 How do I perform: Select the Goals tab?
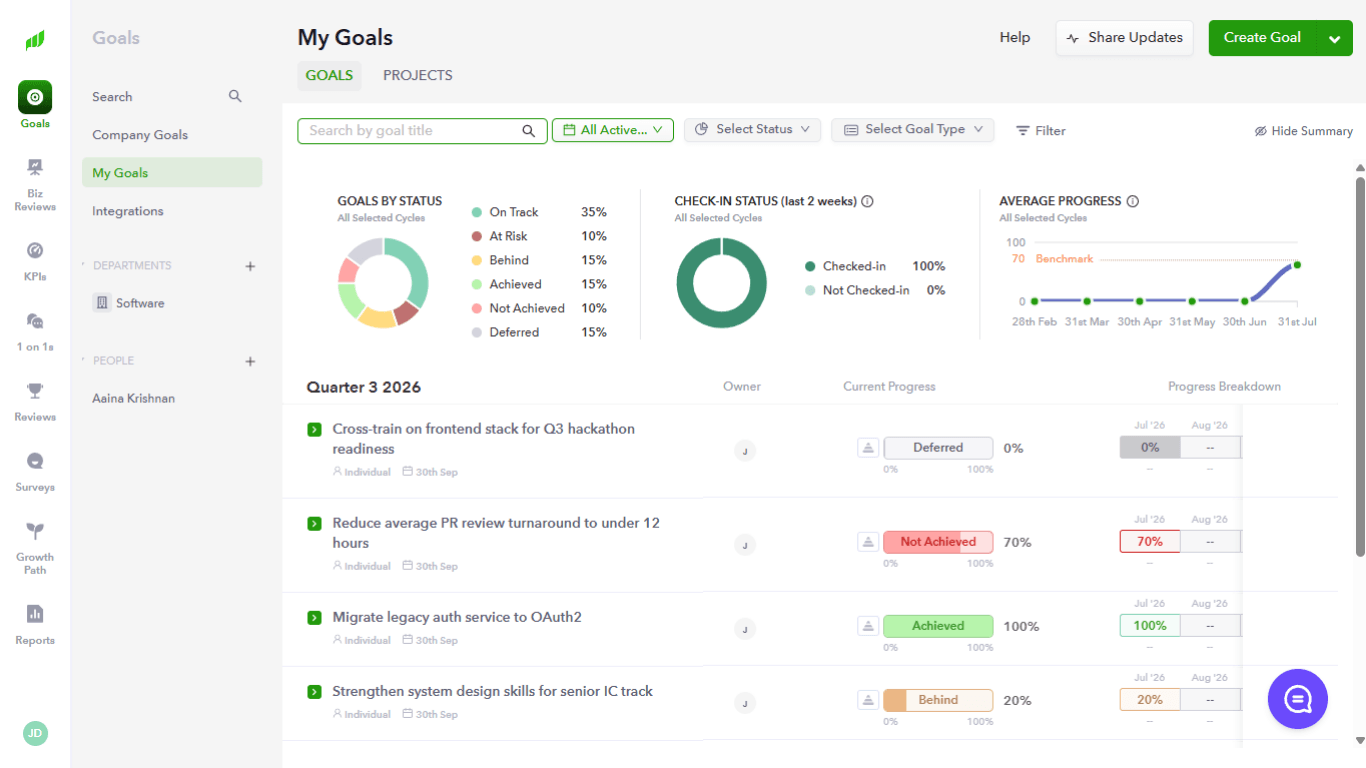tap(329, 75)
